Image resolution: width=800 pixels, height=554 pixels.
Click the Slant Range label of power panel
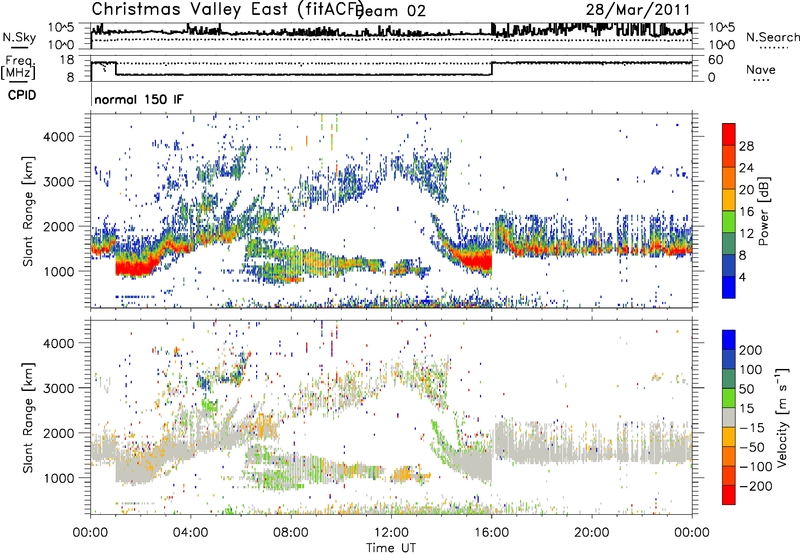coord(28,211)
